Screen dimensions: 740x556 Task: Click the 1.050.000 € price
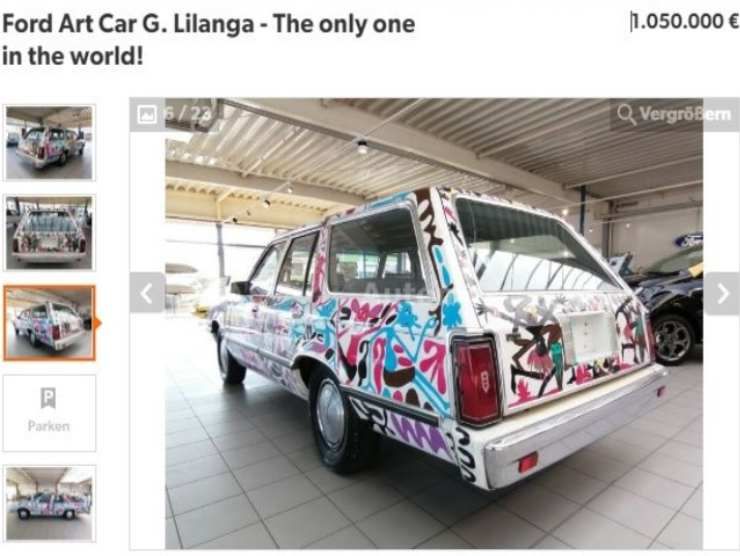(684, 21)
